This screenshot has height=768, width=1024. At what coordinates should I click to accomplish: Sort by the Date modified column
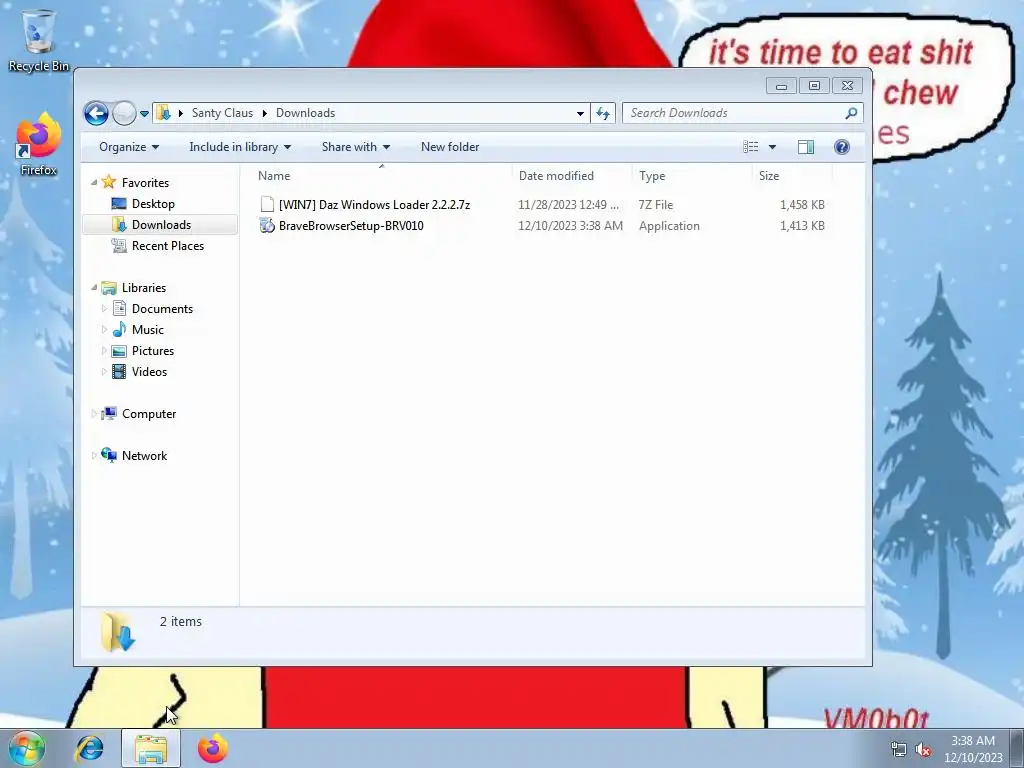[572, 176]
